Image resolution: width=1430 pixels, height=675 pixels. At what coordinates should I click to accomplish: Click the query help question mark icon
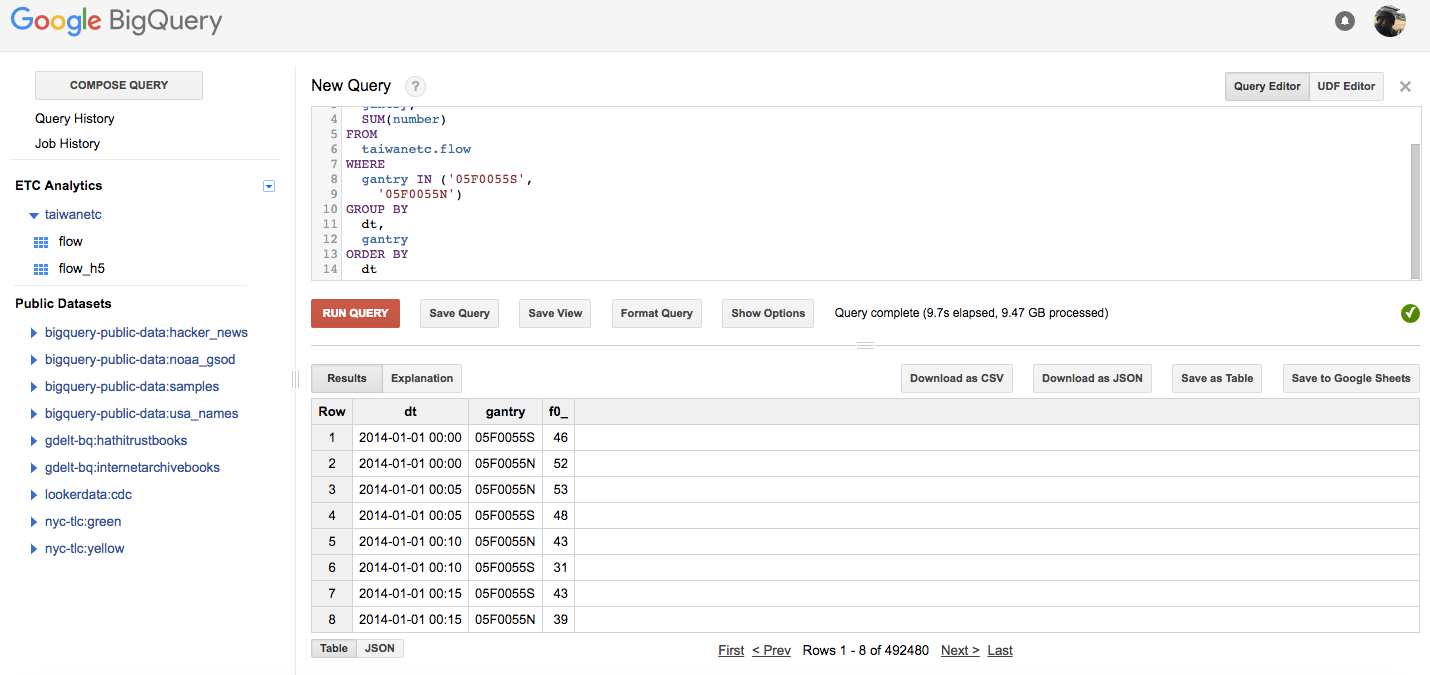click(415, 86)
